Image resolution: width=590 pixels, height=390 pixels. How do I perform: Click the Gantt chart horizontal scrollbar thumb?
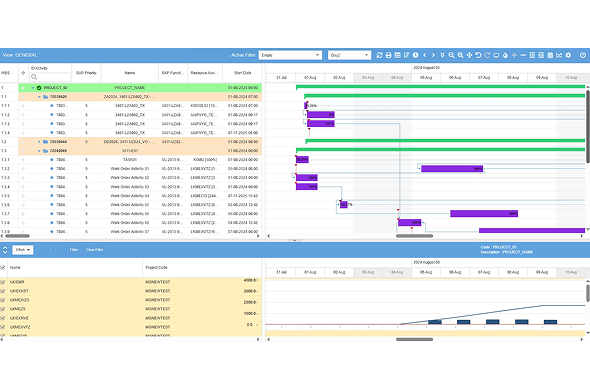(x=414, y=236)
